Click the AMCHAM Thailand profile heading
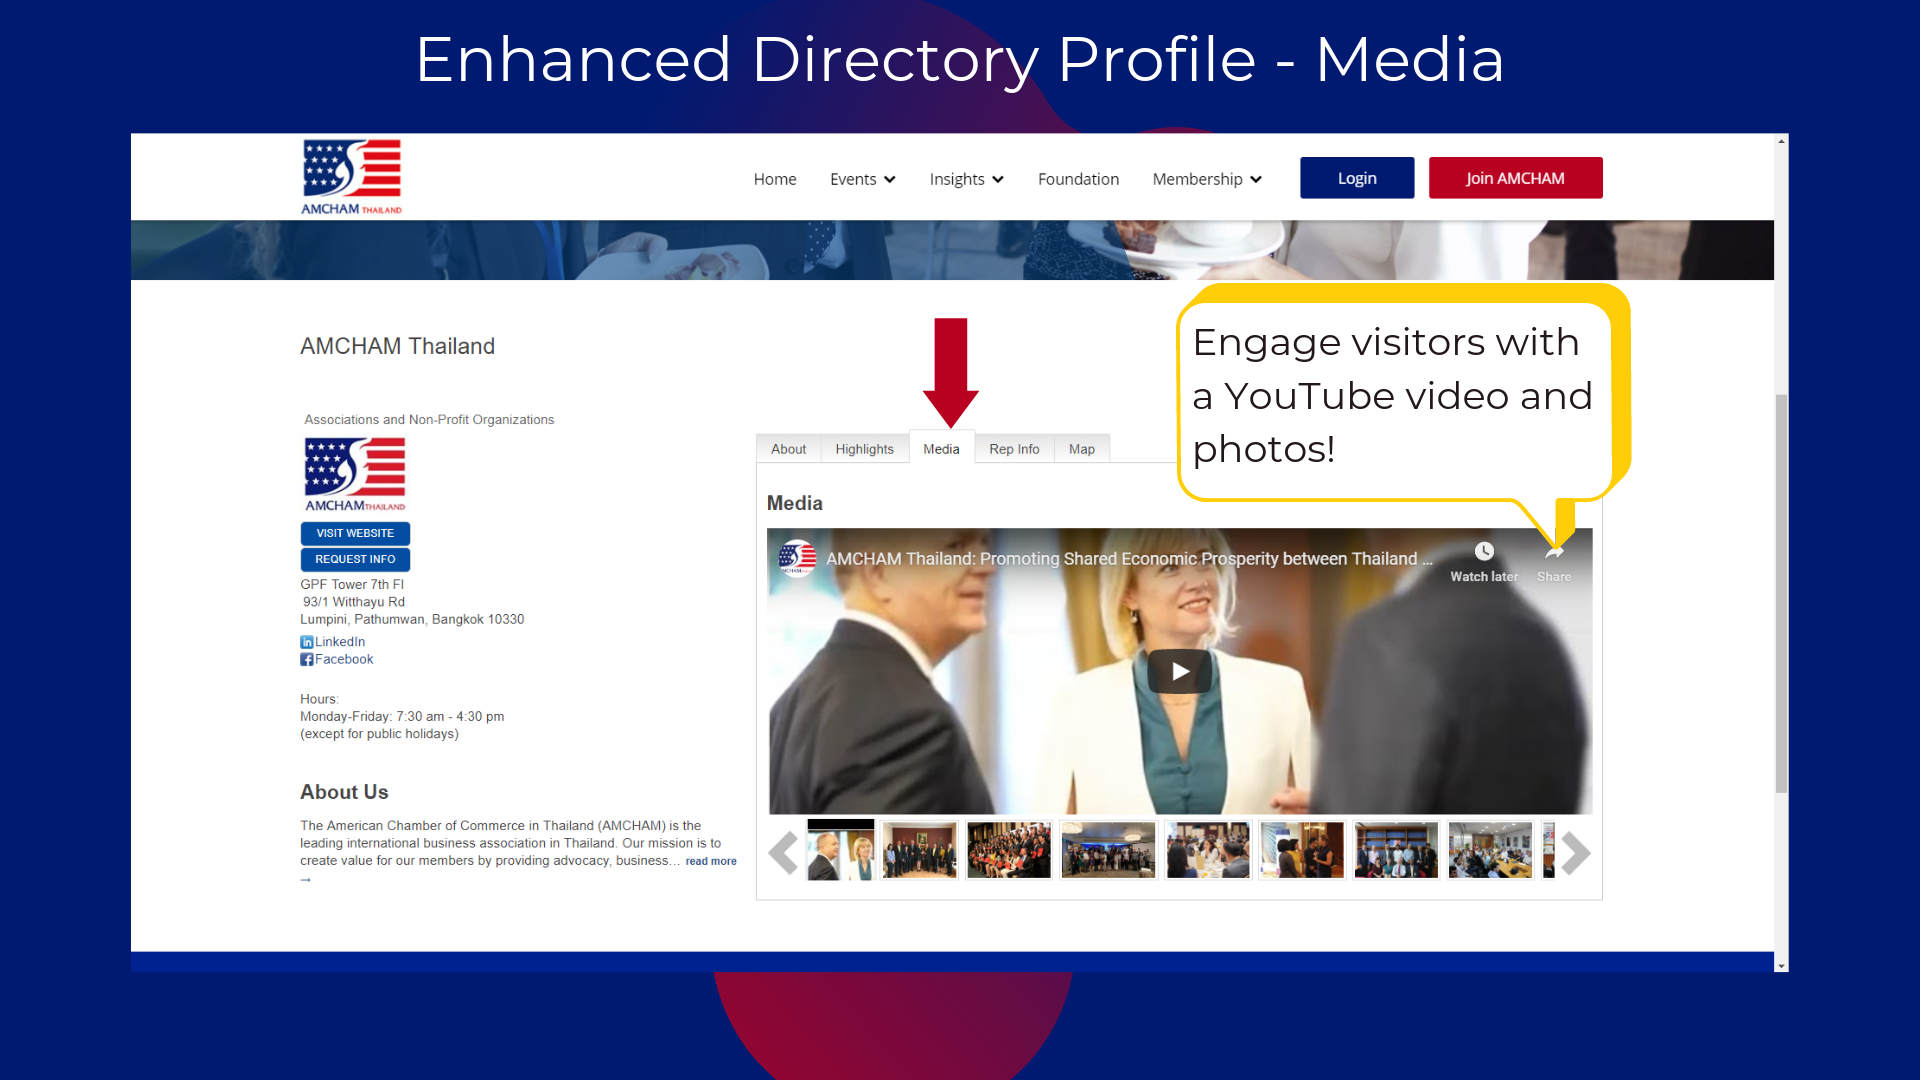 pos(397,346)
